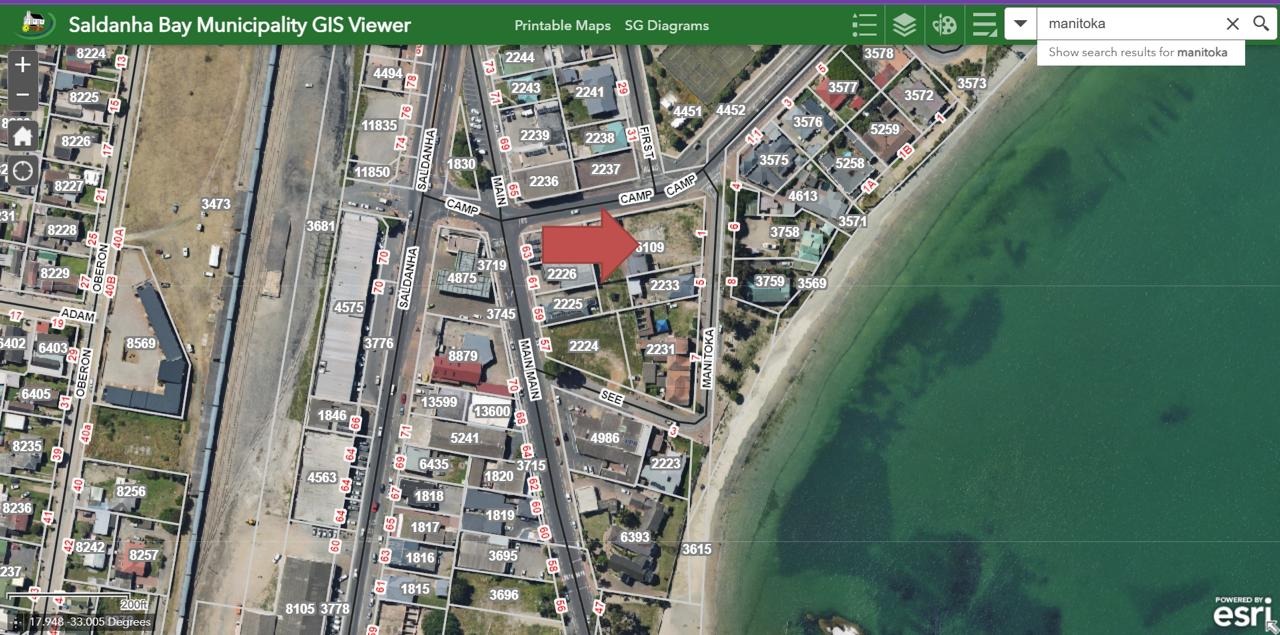The image size is (1280, 635).
Task: Click the MANITOKA street label
Action: [x=707, y=358]
